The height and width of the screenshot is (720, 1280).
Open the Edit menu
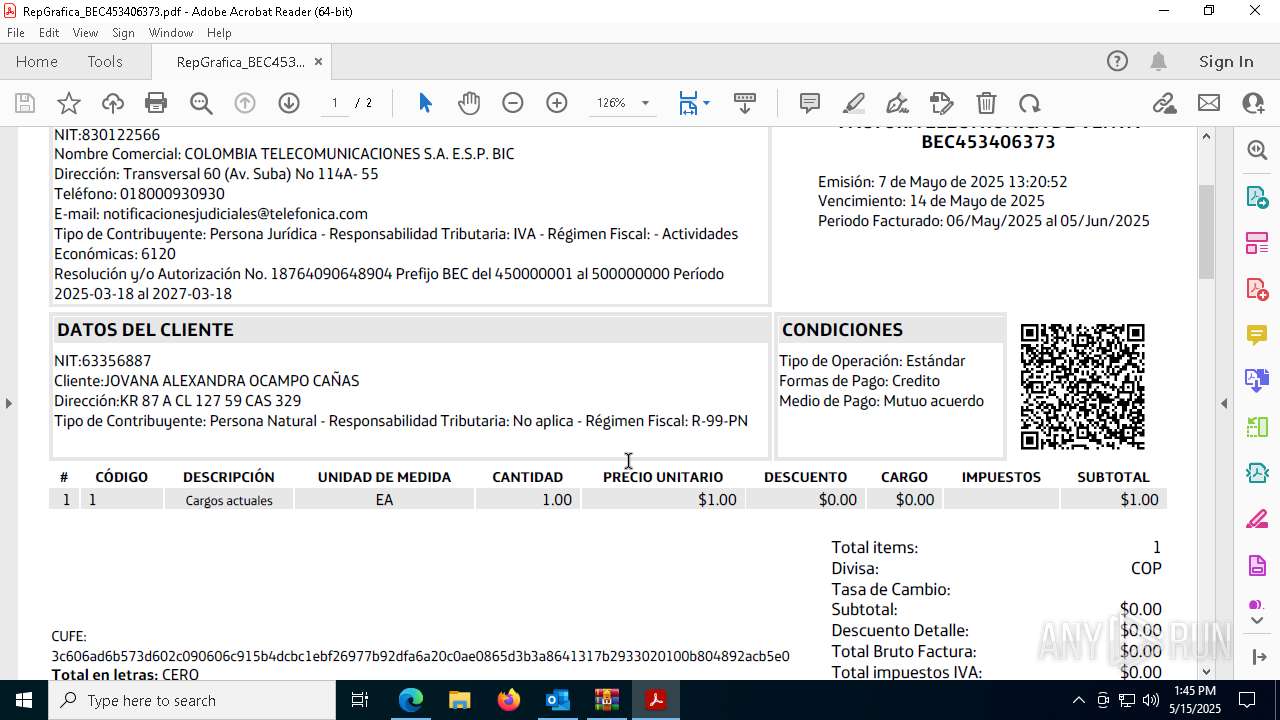[x=49, y=33]
